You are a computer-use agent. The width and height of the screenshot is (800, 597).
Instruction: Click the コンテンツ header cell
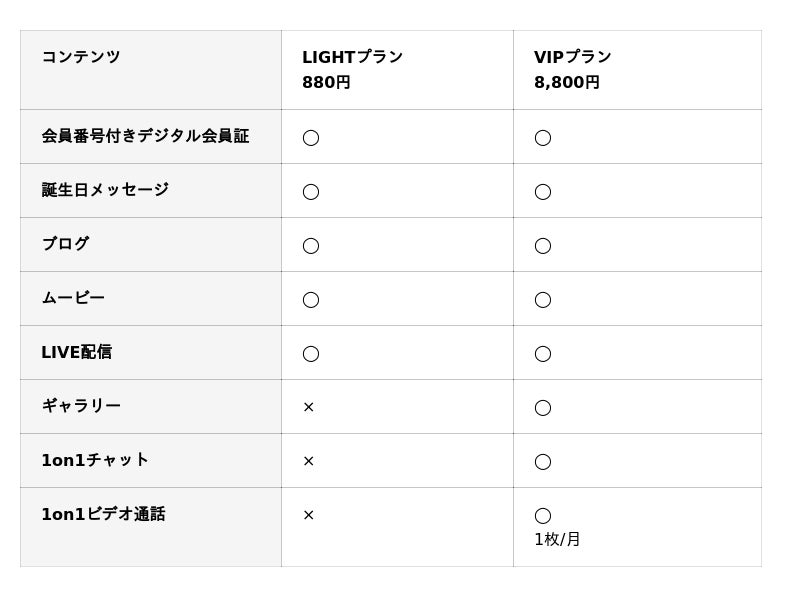pyautogui.click(x=81, y=57)
